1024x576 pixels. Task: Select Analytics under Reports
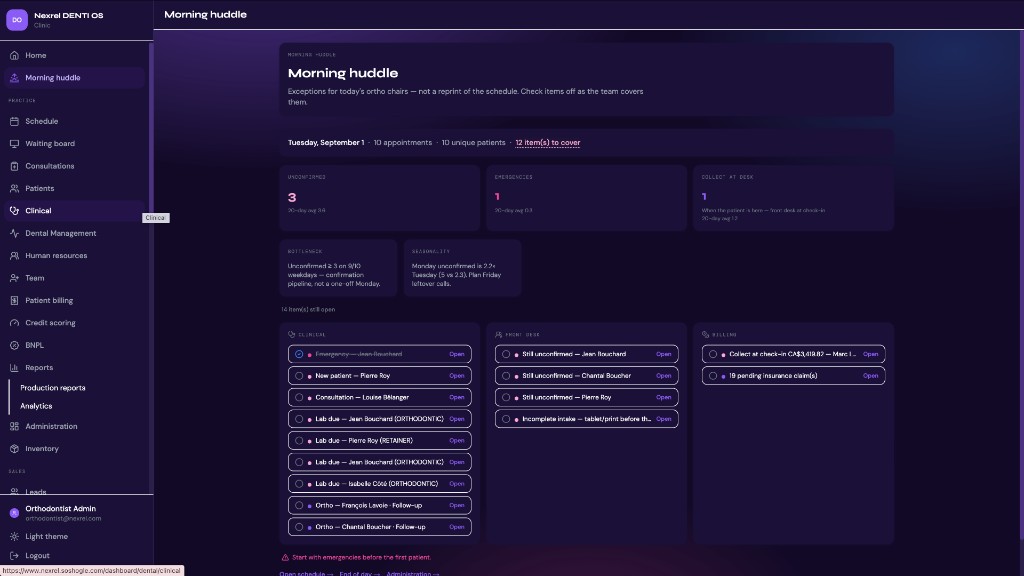[x=36, y=406]
